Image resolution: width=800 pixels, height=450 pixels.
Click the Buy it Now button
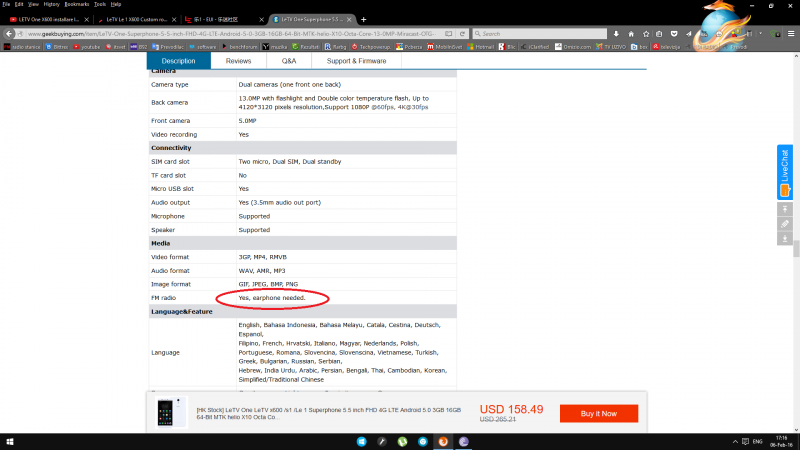(x=598, y=413)
